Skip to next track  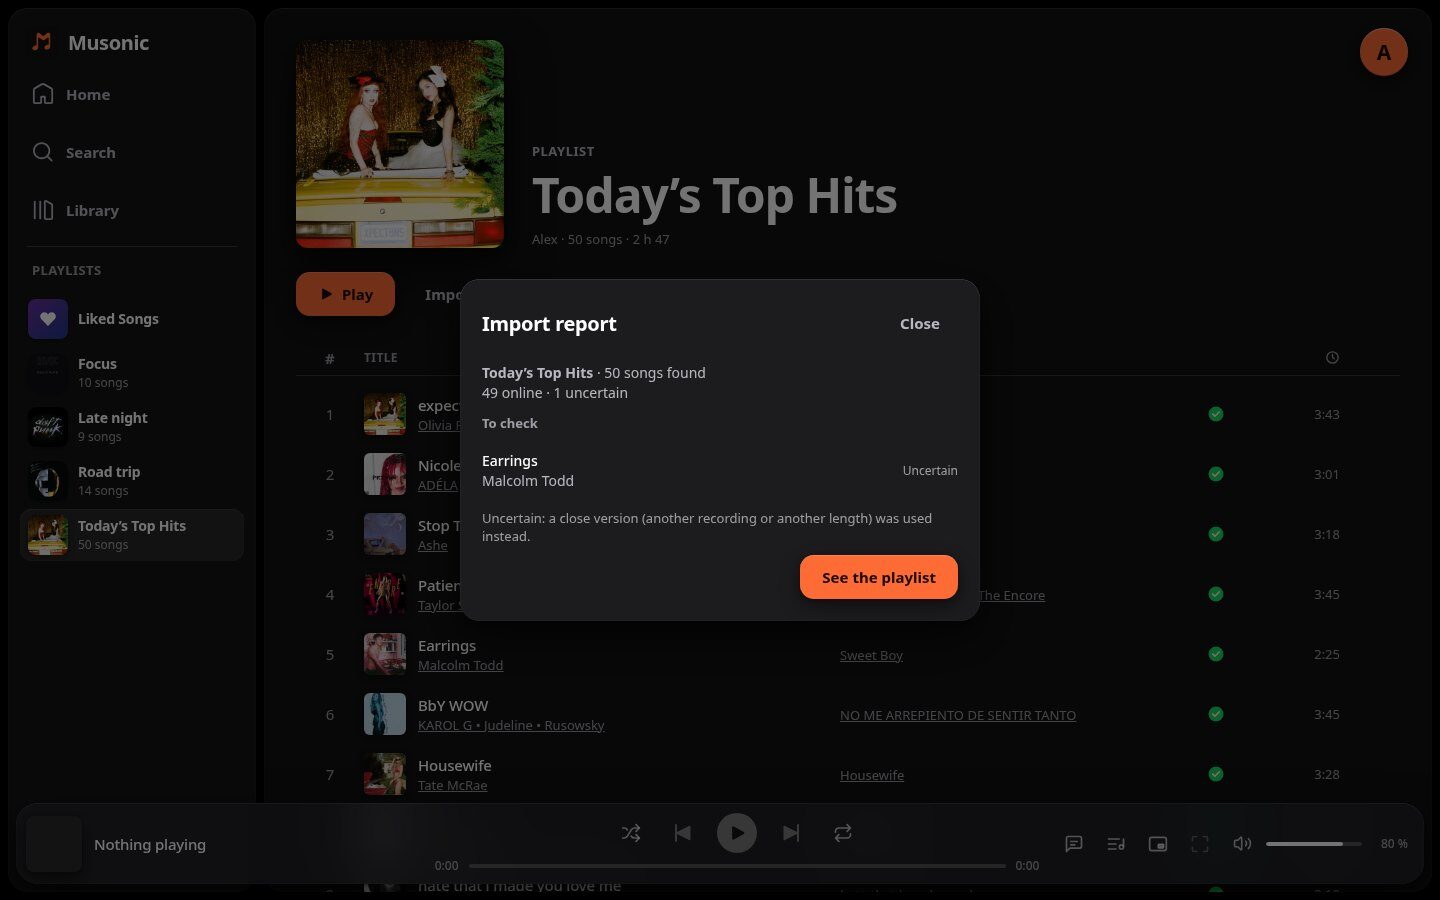(x=791, y=833)
